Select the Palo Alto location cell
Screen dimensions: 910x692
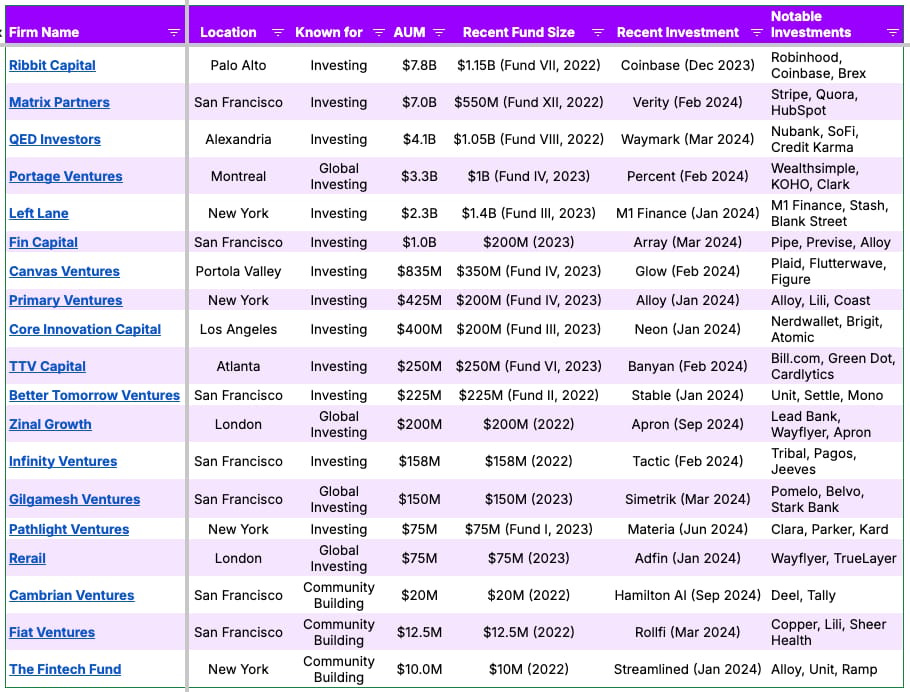(x=239, y=65)
